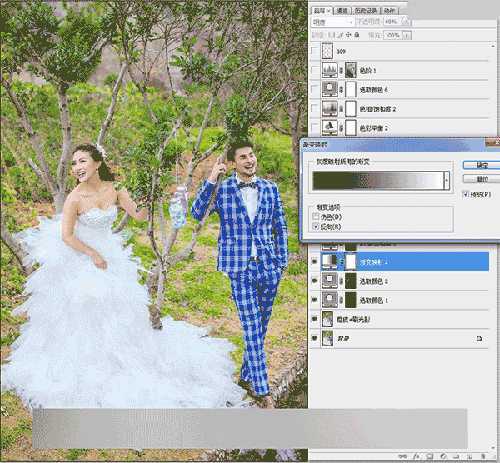Viewport: 500px width, 463px height.
Task: Click the gradient preview bar to edit
Action: tap(378, 181)
